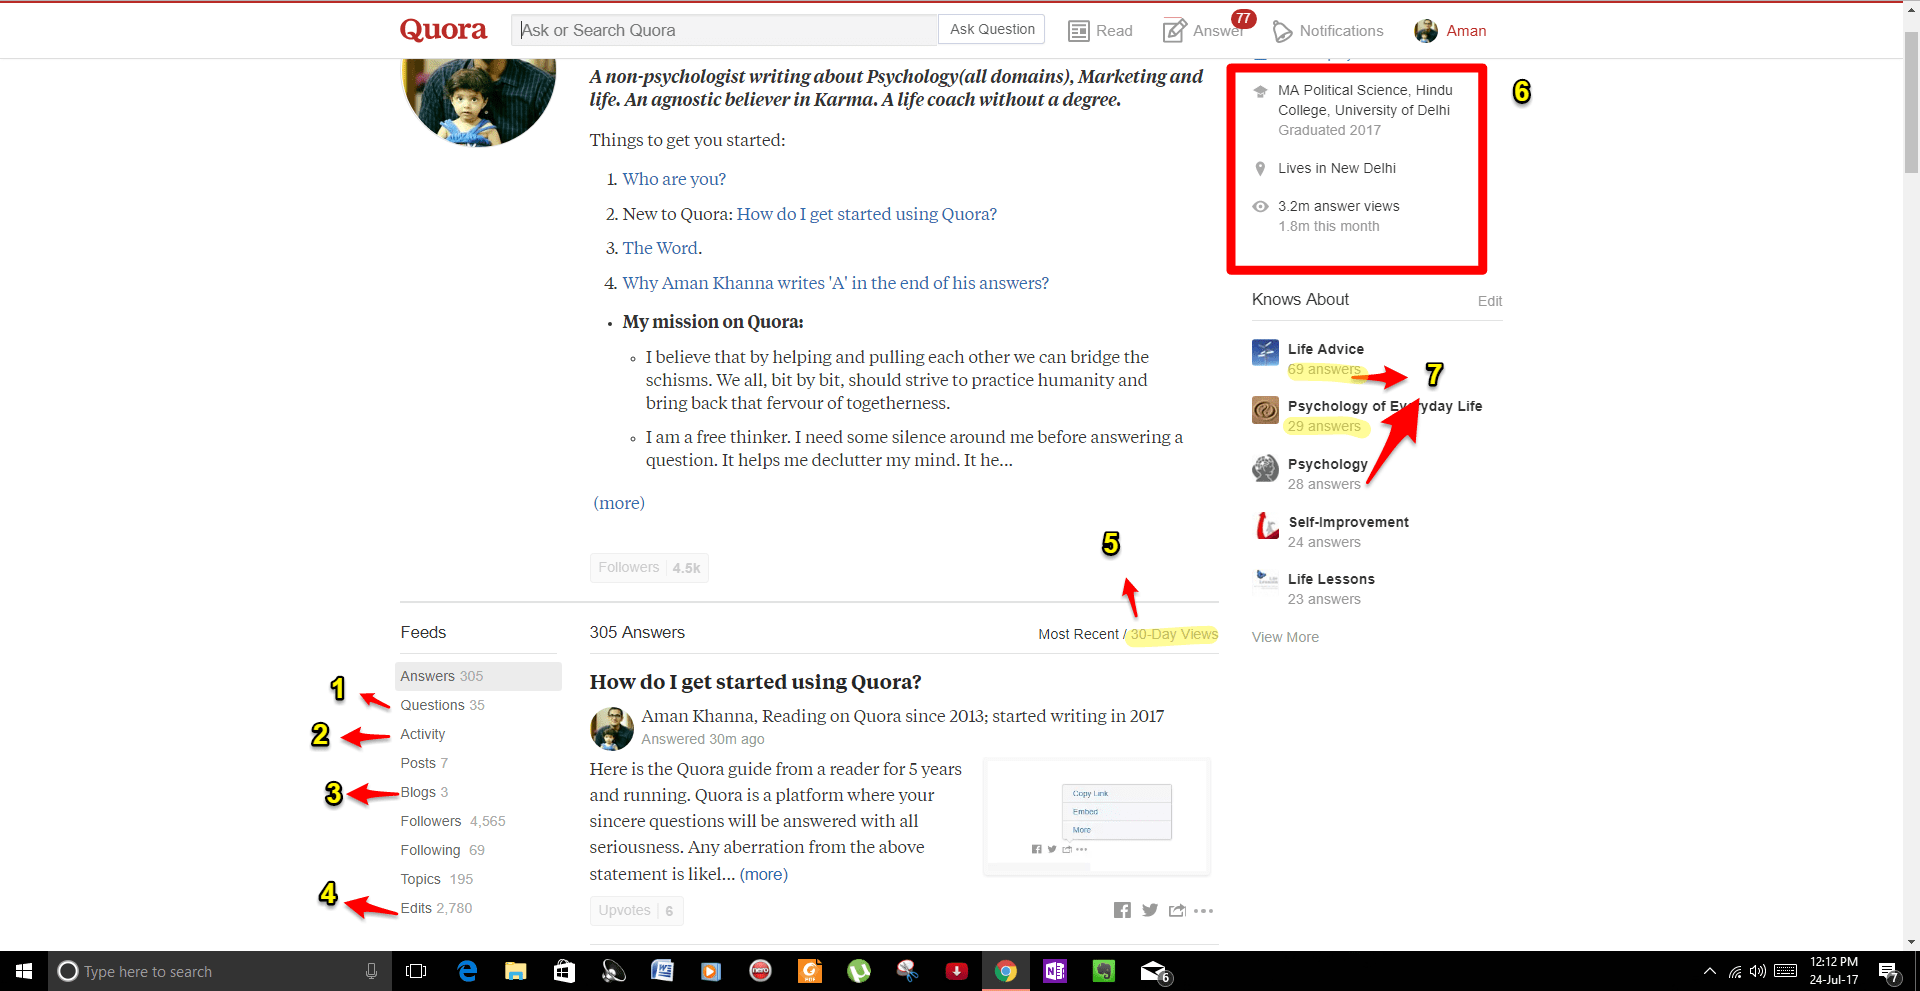Open the answer's preview image thumbnail
The width and height of the screenshot is (1920, 991).
1097,817
